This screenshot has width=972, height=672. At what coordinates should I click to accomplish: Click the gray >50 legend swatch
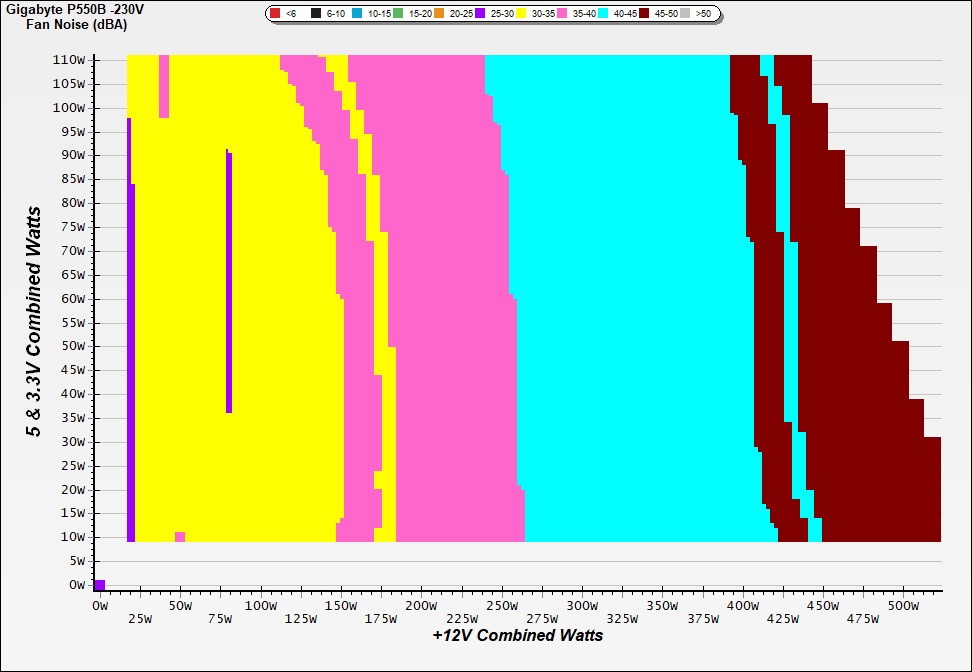[686, 15]
